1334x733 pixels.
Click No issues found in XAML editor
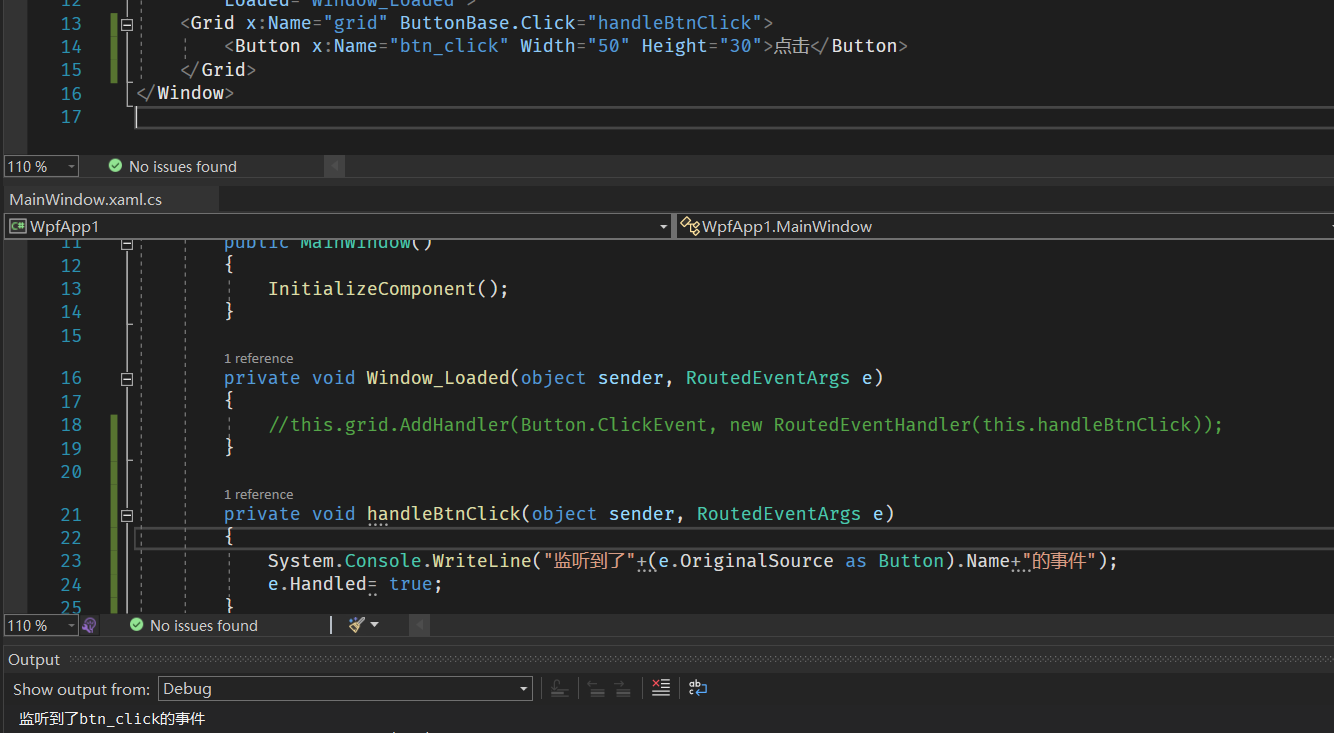[183, 166]
